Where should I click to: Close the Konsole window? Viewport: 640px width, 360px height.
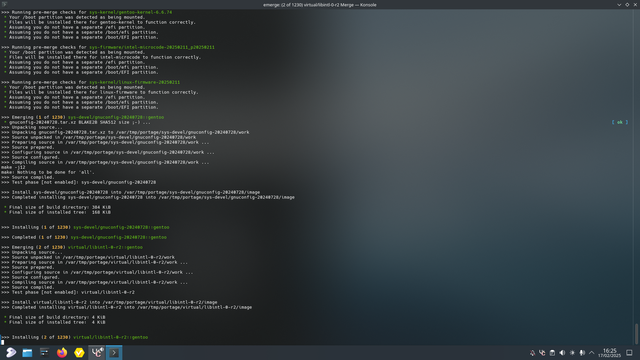[635, 4]
